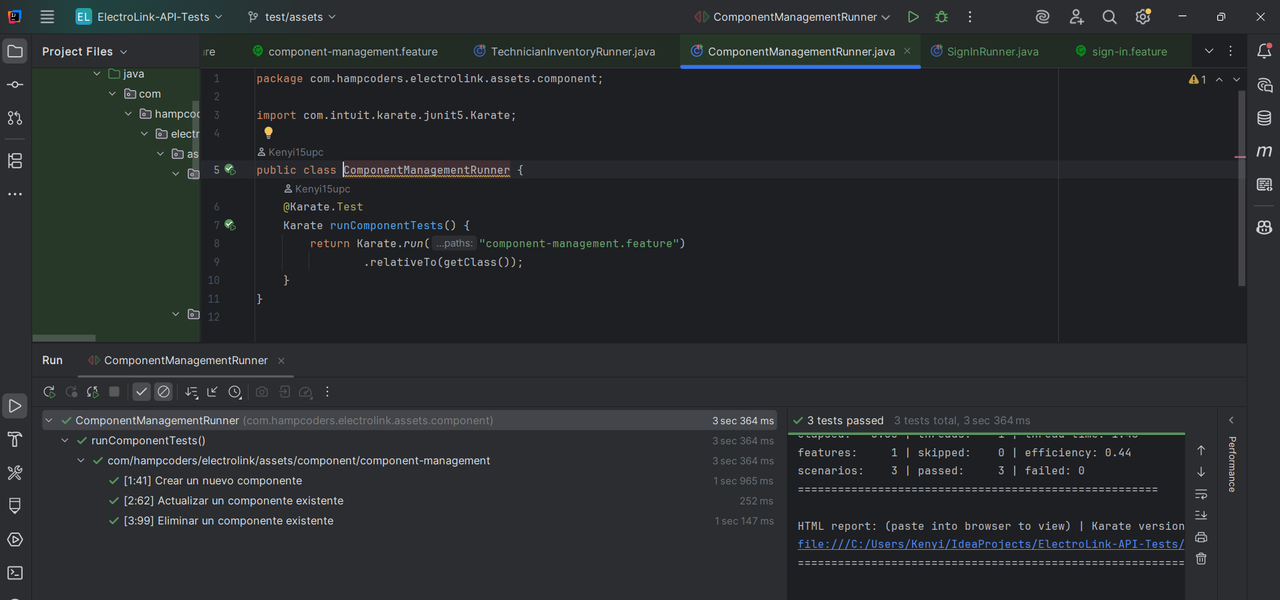The width and height of the screenshot is (1280, 600).
Task: Open the AI chat tool window on the right sidebar
Action: click(x=1264, y=85)
